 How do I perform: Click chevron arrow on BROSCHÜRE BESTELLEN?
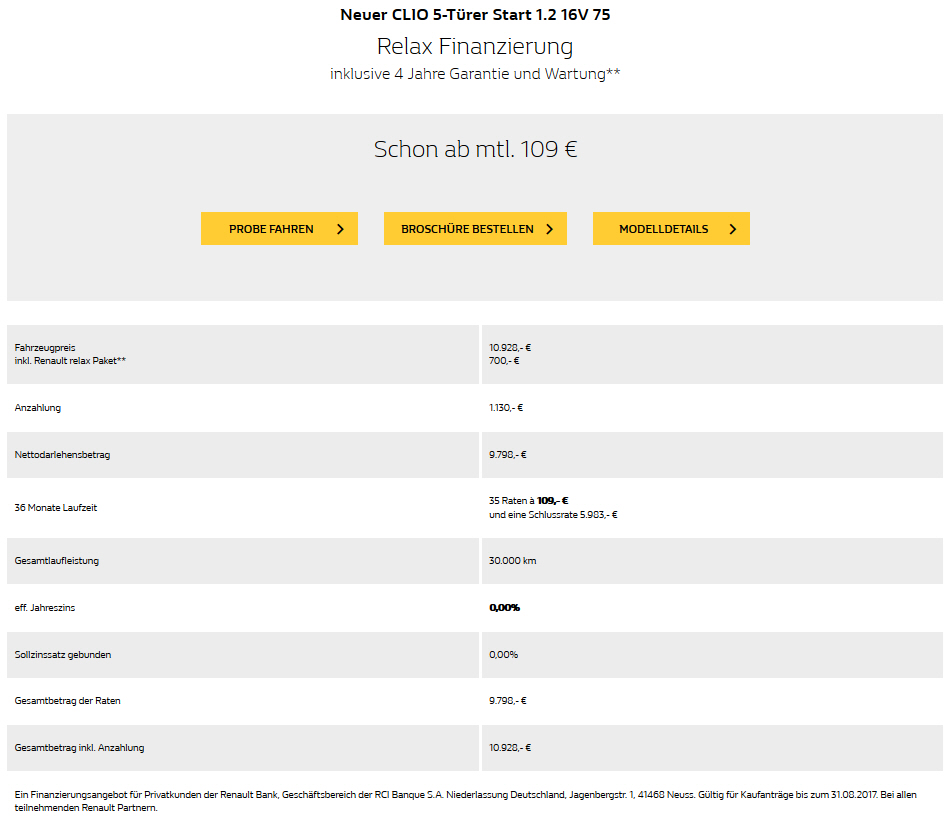[550, 229]
